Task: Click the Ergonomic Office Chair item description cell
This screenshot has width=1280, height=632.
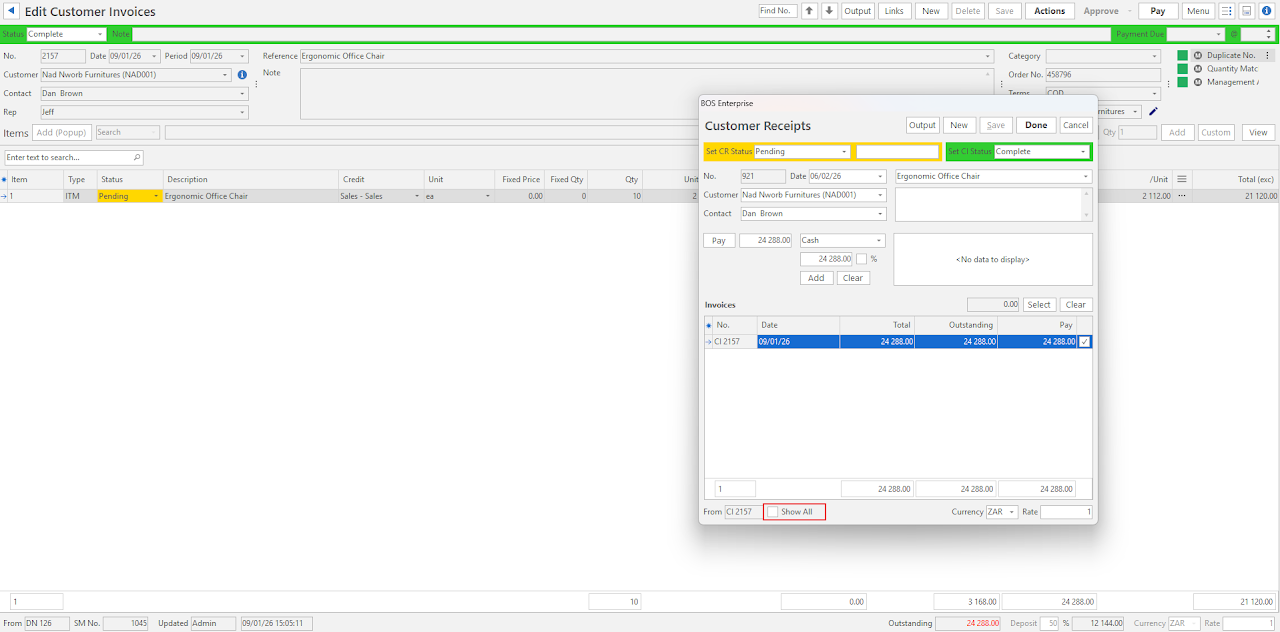Action: point(251,197)
